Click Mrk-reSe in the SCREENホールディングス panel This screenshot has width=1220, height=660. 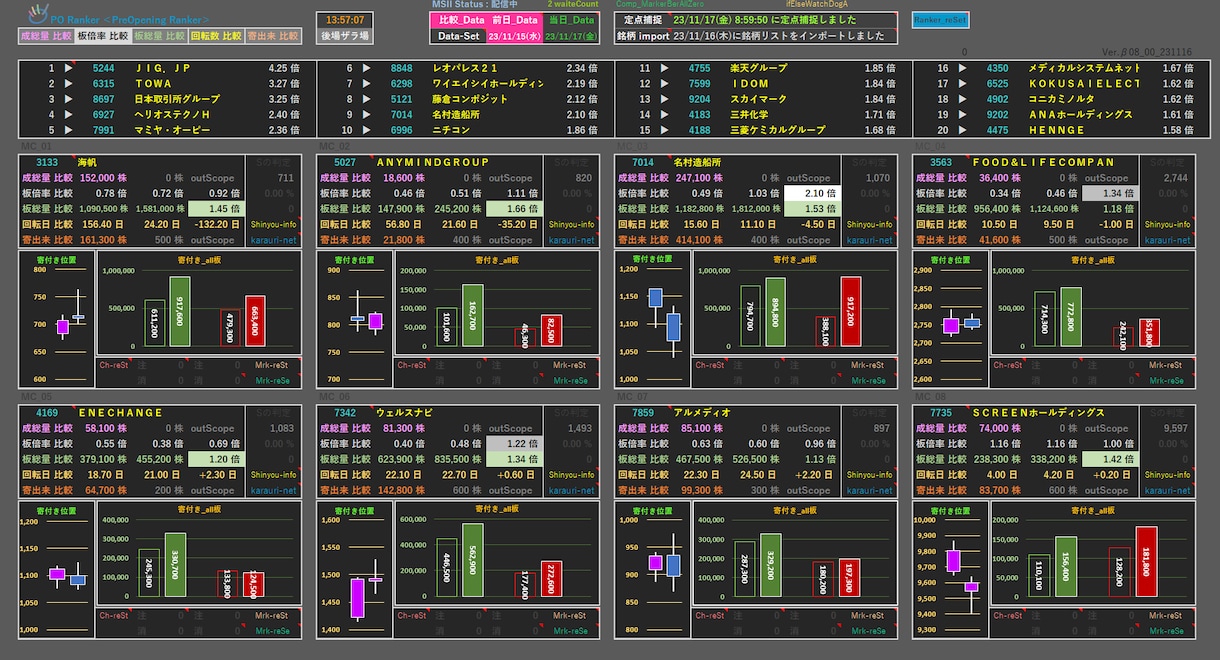[1167, 632]
